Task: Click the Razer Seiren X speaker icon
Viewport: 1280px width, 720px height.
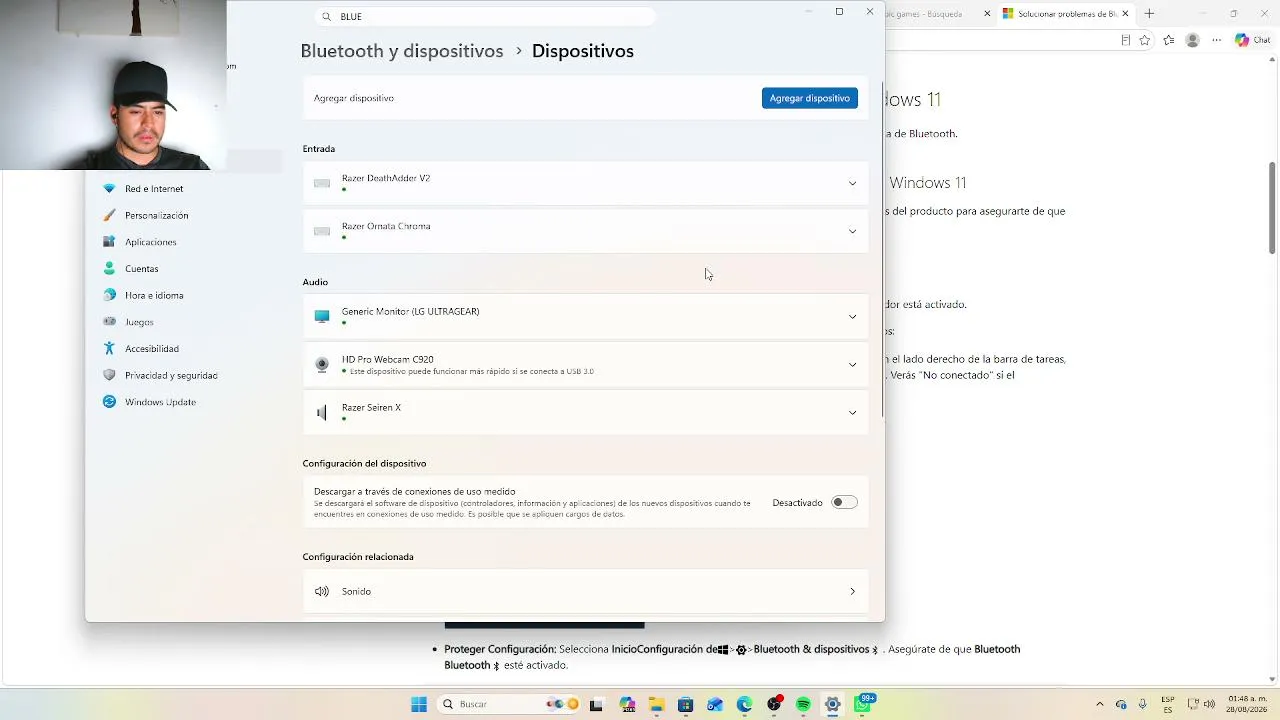Action: (322, 412)
